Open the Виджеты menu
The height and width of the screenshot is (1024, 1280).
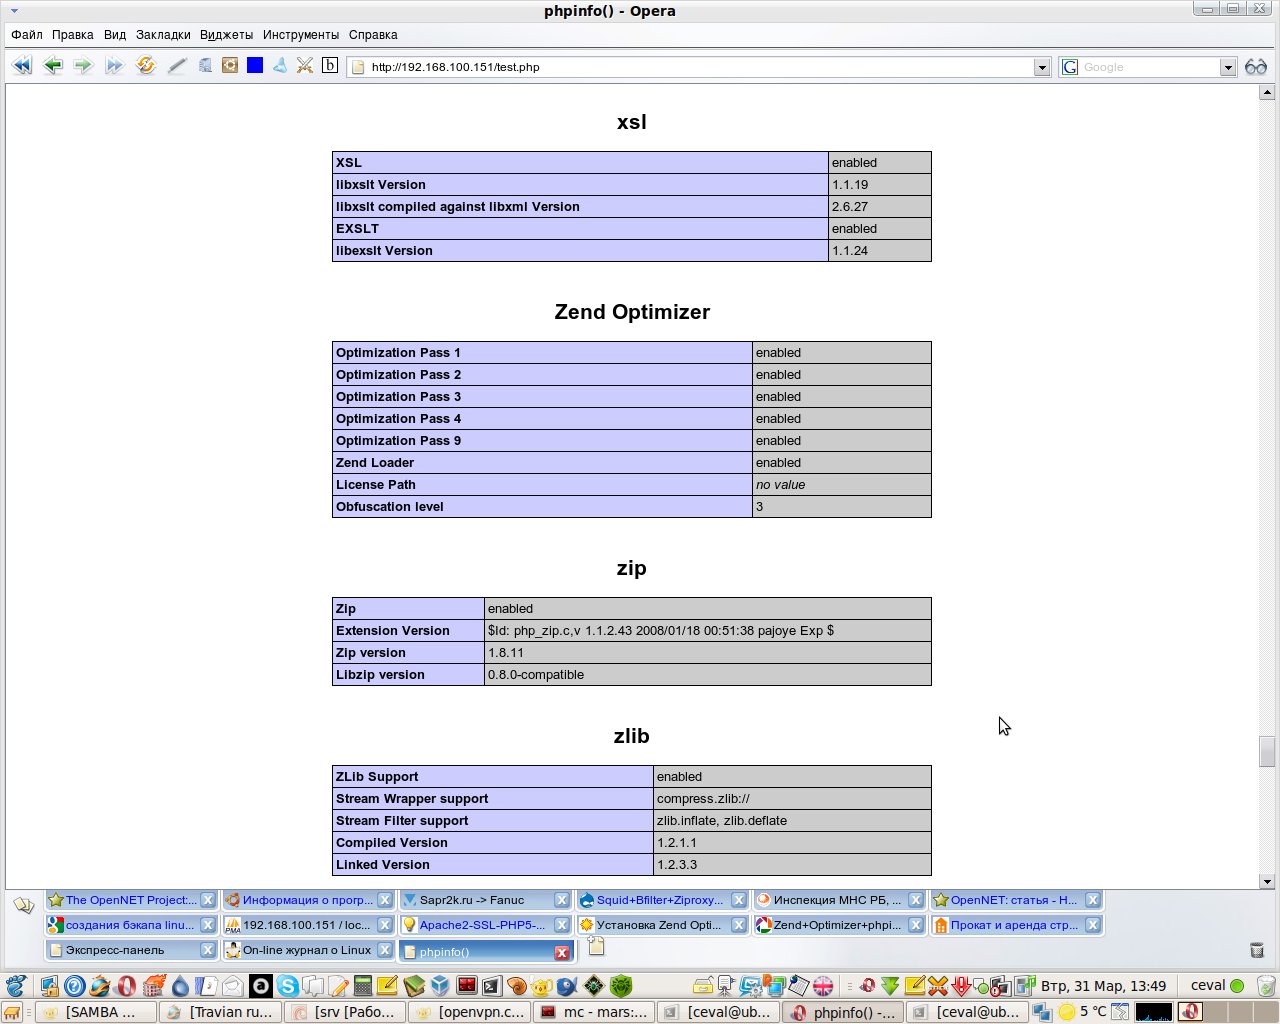226,34
